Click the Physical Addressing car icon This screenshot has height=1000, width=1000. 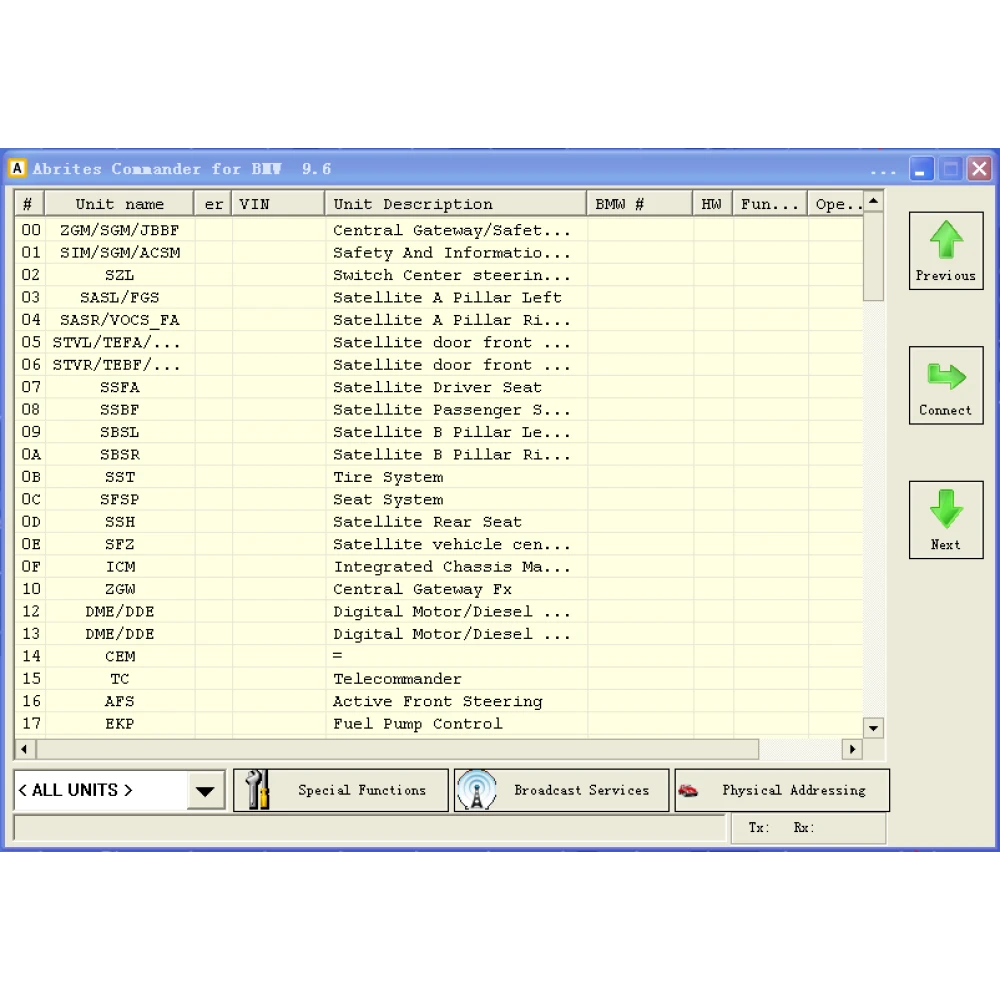[688, 791]
